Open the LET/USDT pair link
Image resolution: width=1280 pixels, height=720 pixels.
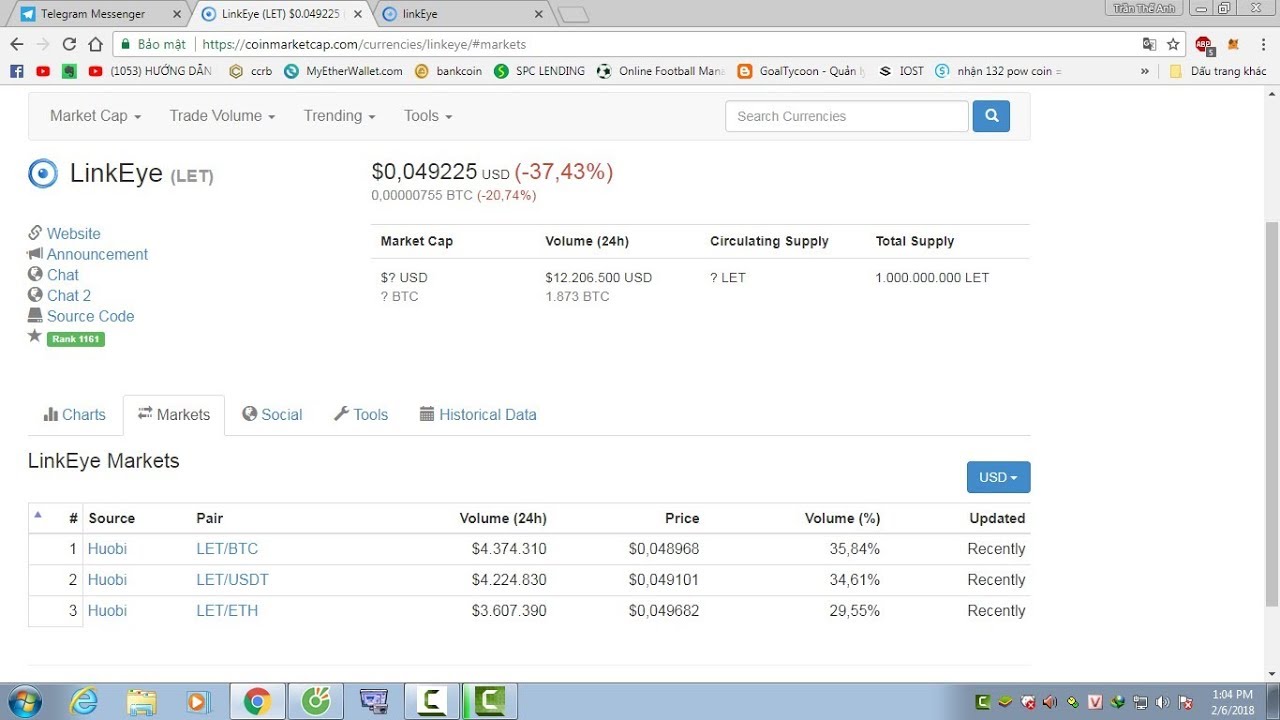pos(232,580)
